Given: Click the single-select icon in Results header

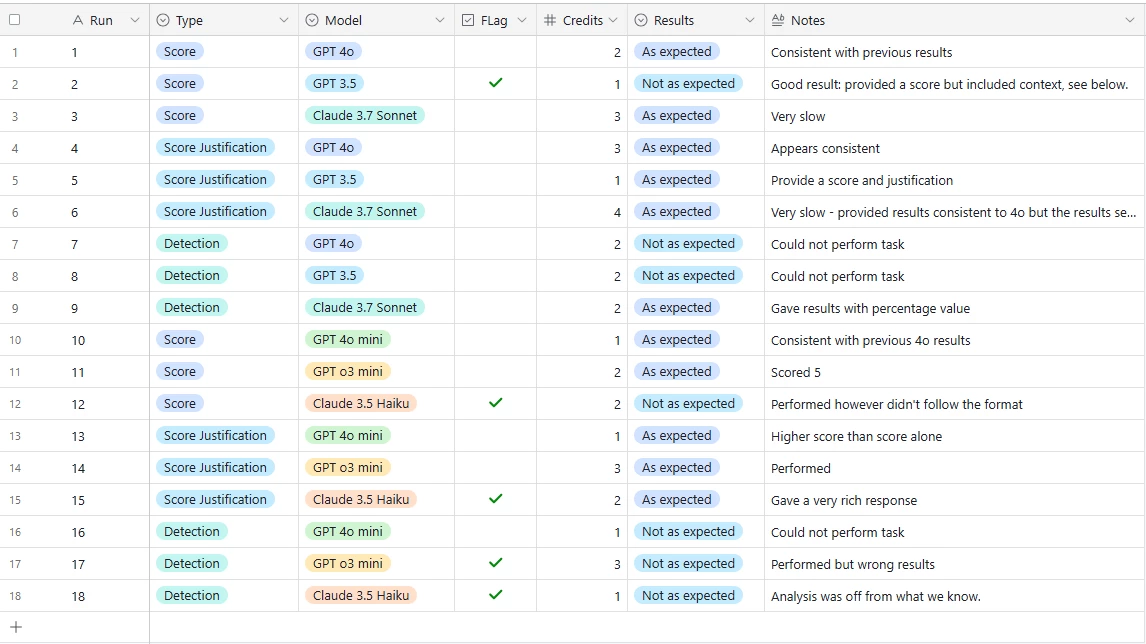Looking at the screenshot, I should [641, 20].
